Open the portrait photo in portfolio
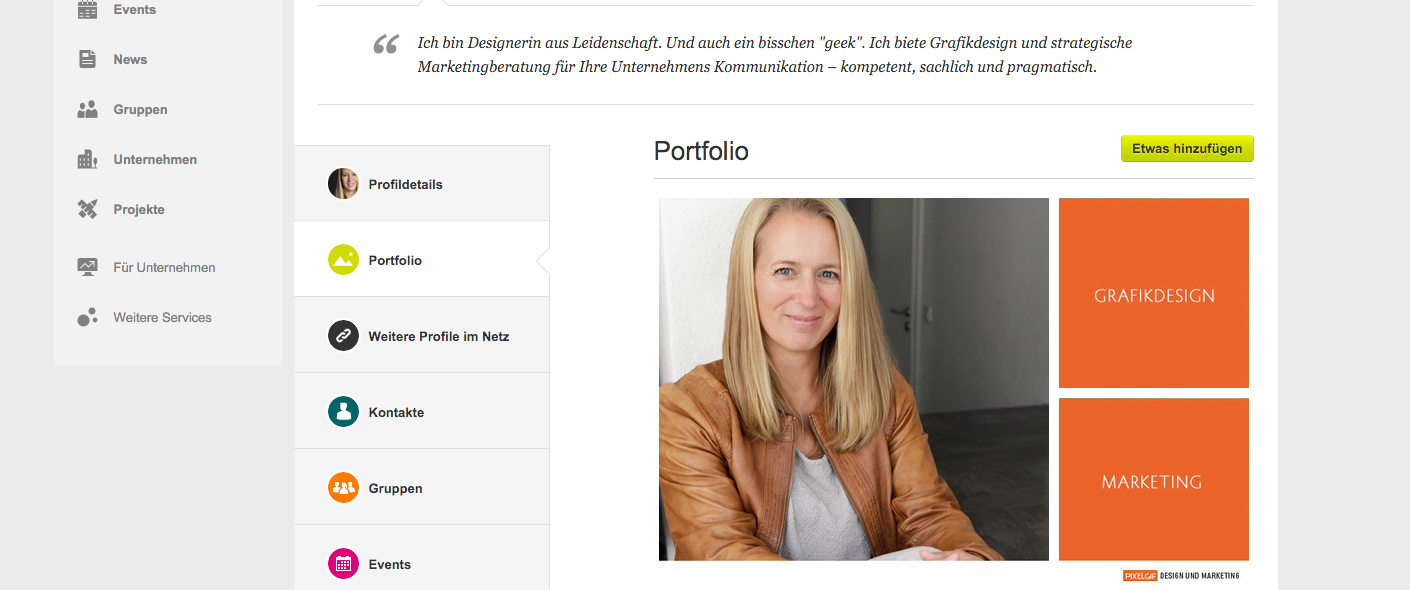Viewport: 1410px width, 590px height. [x=854, y=379]
